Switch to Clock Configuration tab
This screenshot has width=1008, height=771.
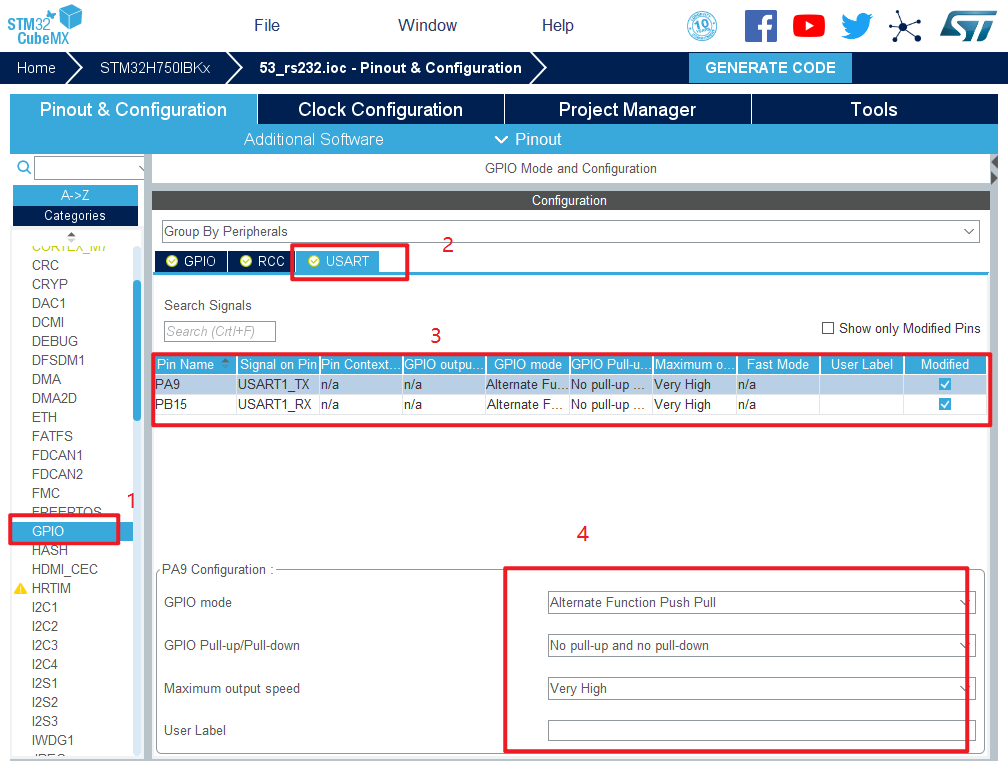[380, 110]
